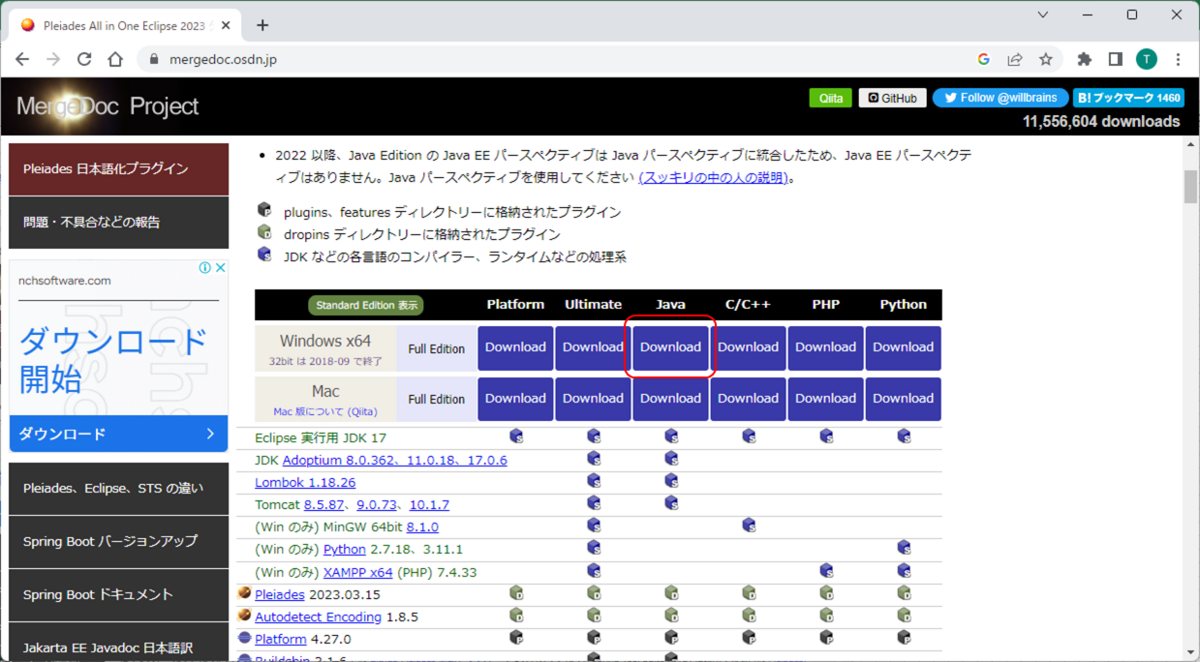The height and width of the screenshot is (662, 1200).
Task: Download Mac Ultimate edition
Action: [593, 398]
